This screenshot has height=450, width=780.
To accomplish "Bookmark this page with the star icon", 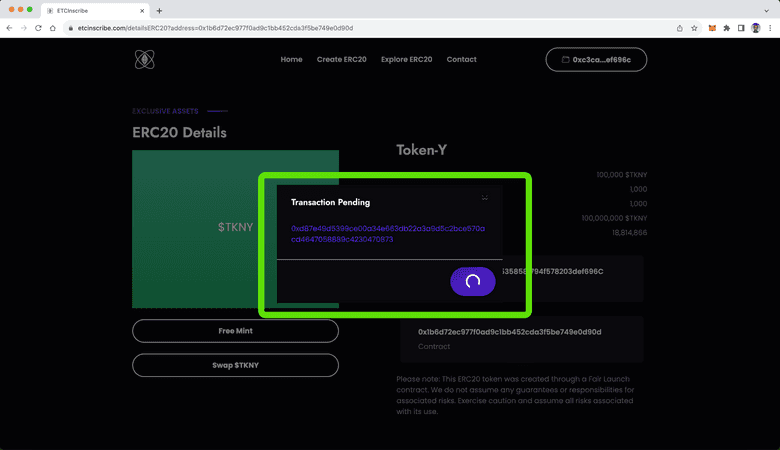I will [x=694, y=28].
